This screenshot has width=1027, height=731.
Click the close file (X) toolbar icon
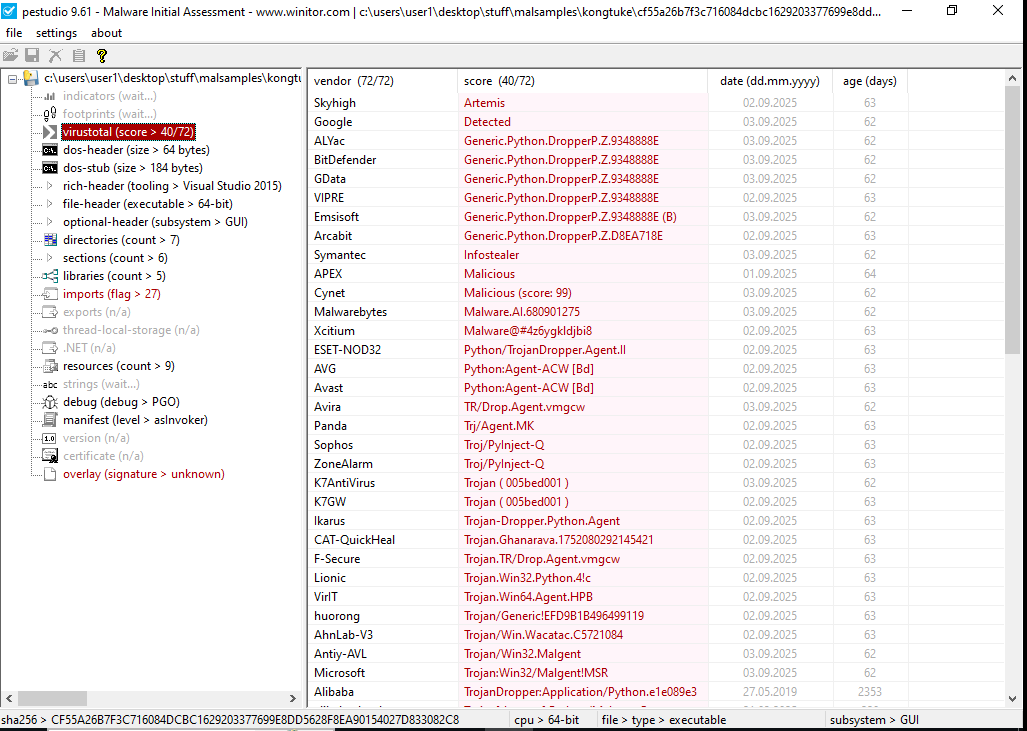(x=56, y=56)
